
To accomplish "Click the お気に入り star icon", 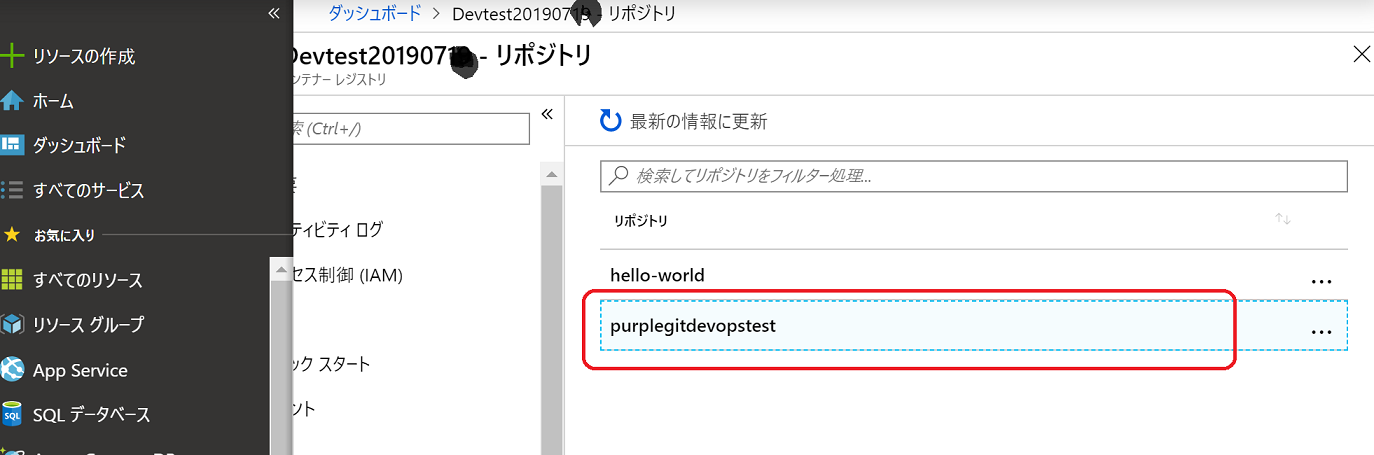I will [x=12, y=235].
